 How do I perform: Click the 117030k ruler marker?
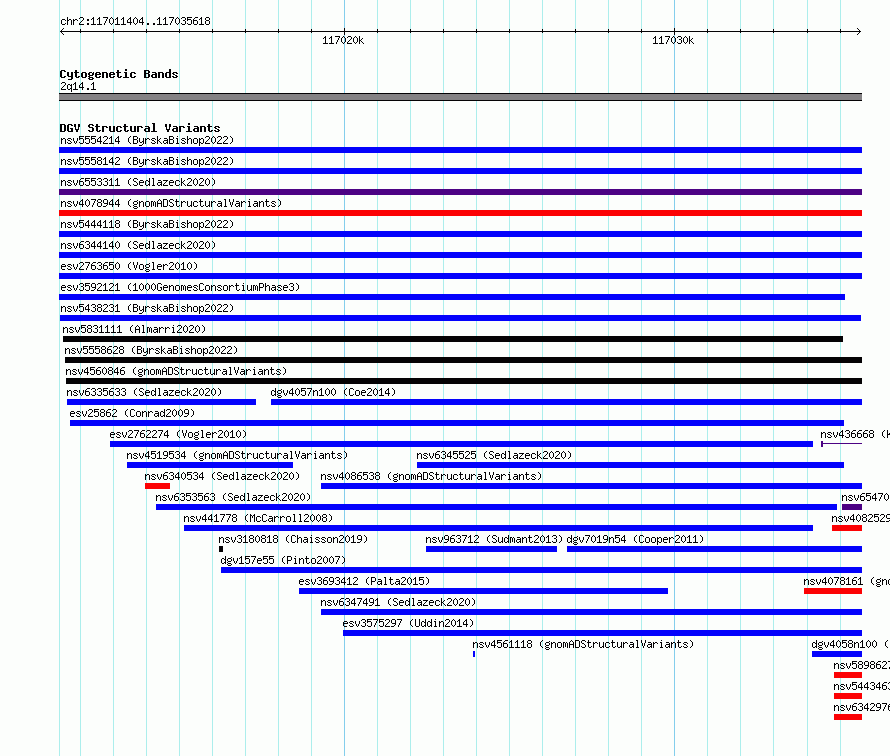[x=673, y=40]
